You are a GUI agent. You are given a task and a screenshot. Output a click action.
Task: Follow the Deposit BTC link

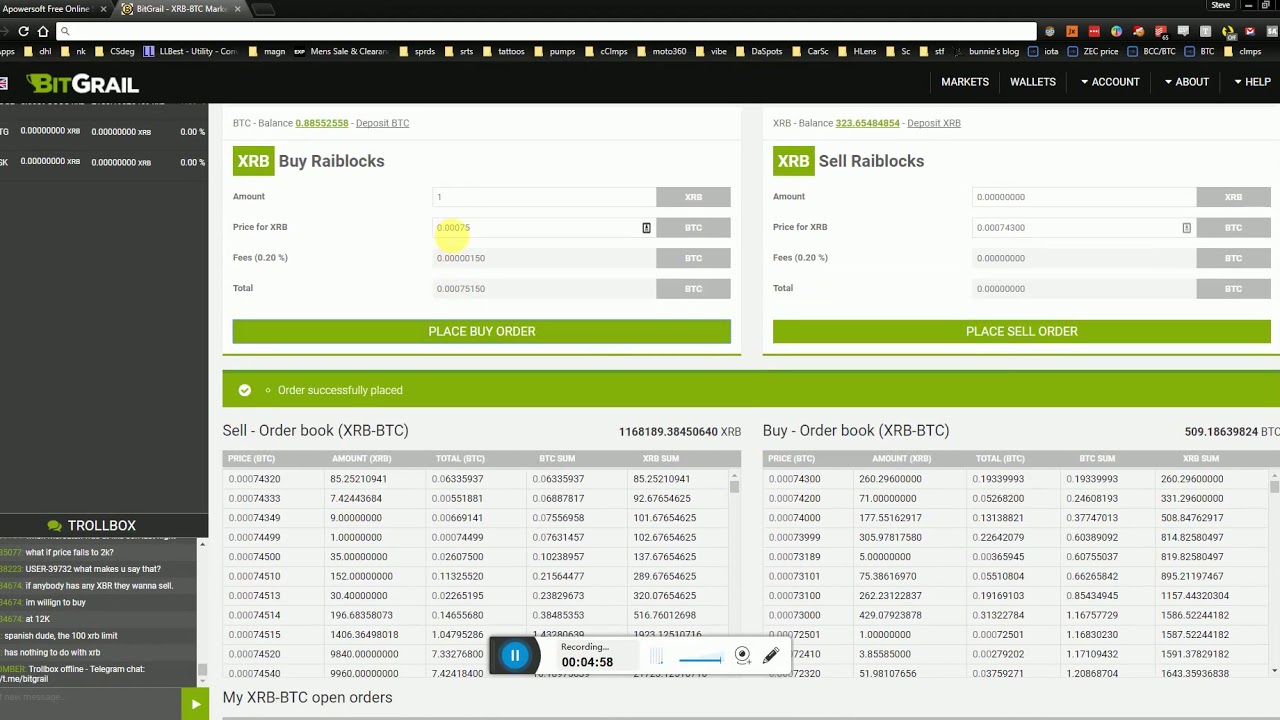coord(382,123)
